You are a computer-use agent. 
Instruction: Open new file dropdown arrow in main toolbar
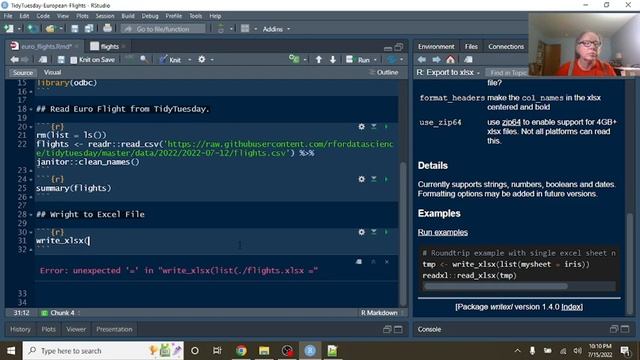pos(19,29)
